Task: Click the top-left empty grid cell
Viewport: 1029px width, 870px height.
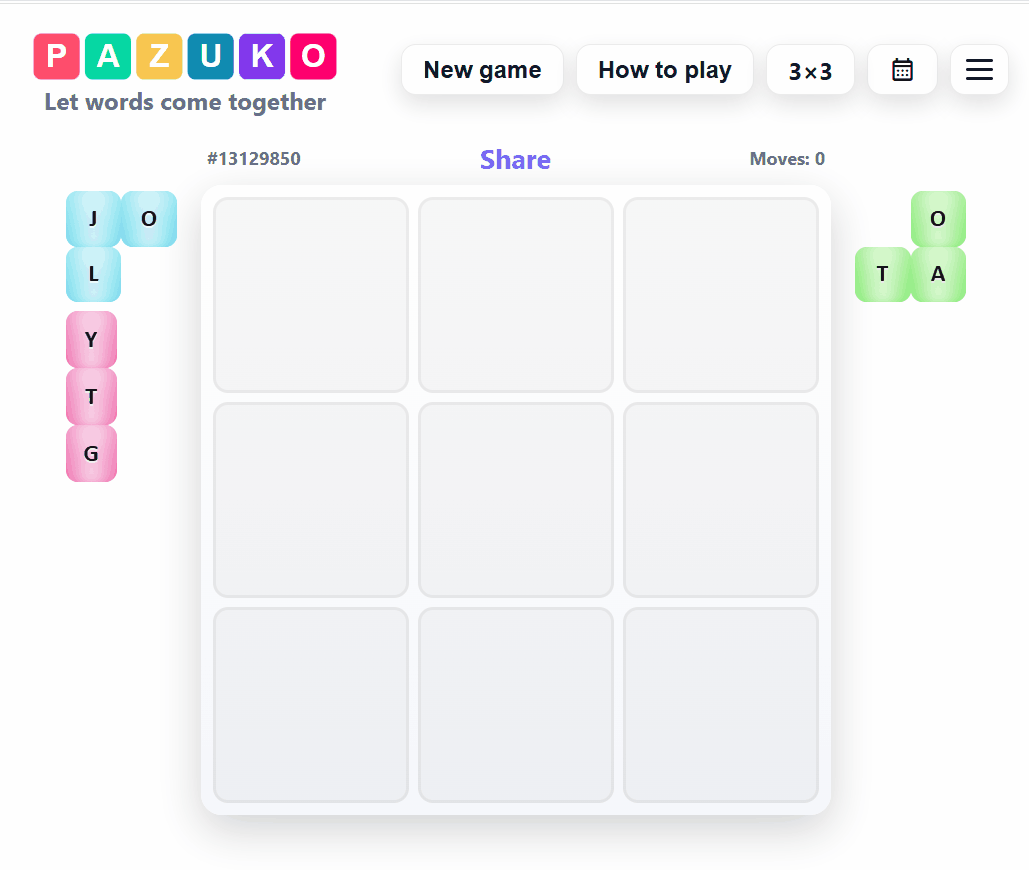Action: click(311, 295)
